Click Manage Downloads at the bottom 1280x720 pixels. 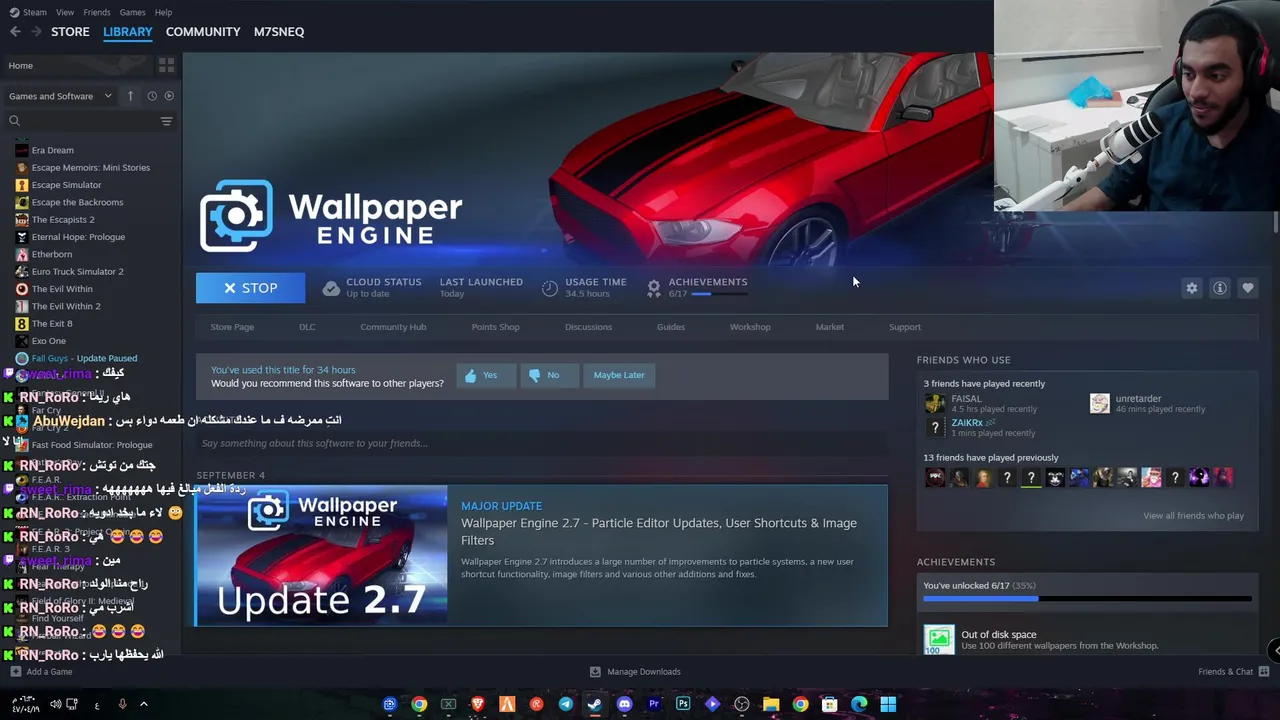pos(635,672)
